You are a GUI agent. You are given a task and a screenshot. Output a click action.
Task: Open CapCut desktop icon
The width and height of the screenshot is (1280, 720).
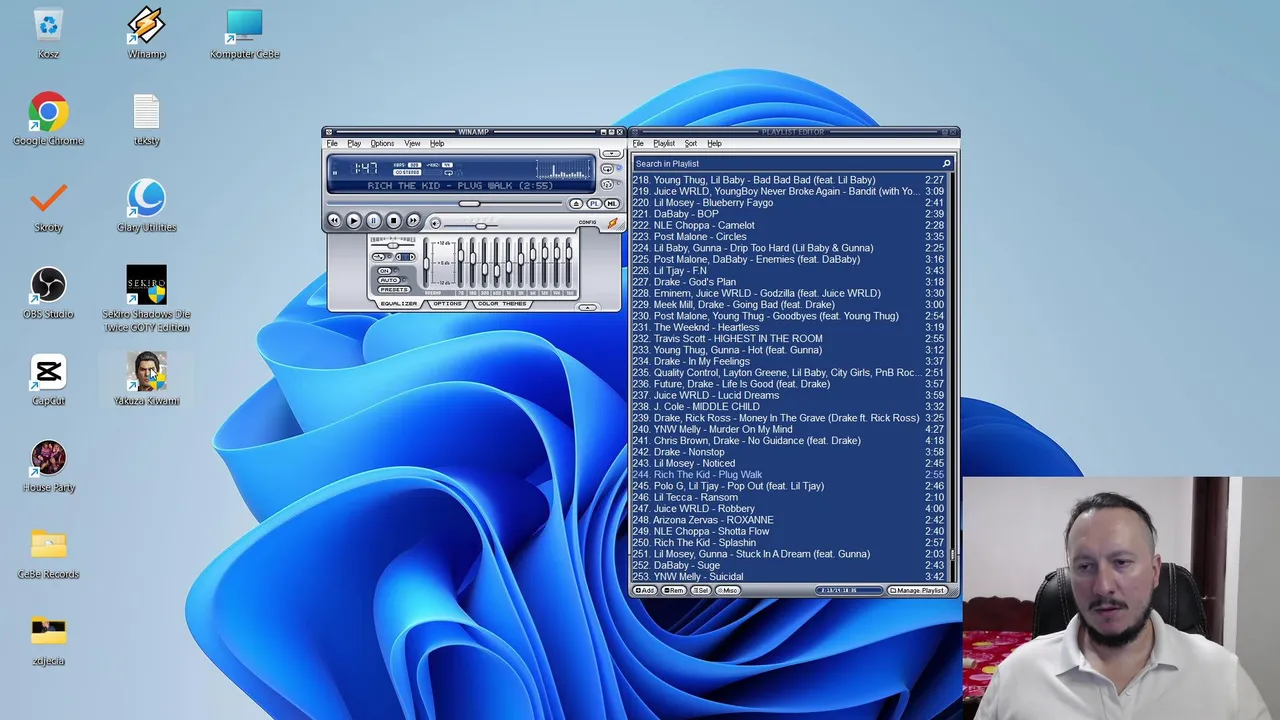coord(48,380)
